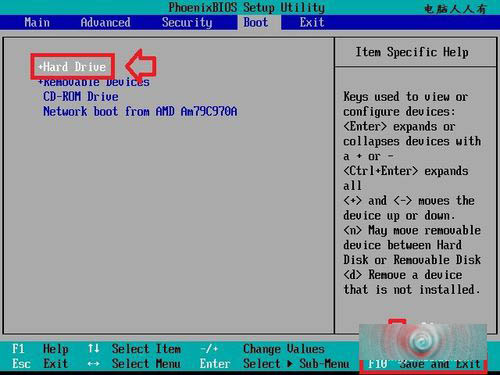
Task: Click the left/right arrows Select Menu hint
Action: (134, 364)
